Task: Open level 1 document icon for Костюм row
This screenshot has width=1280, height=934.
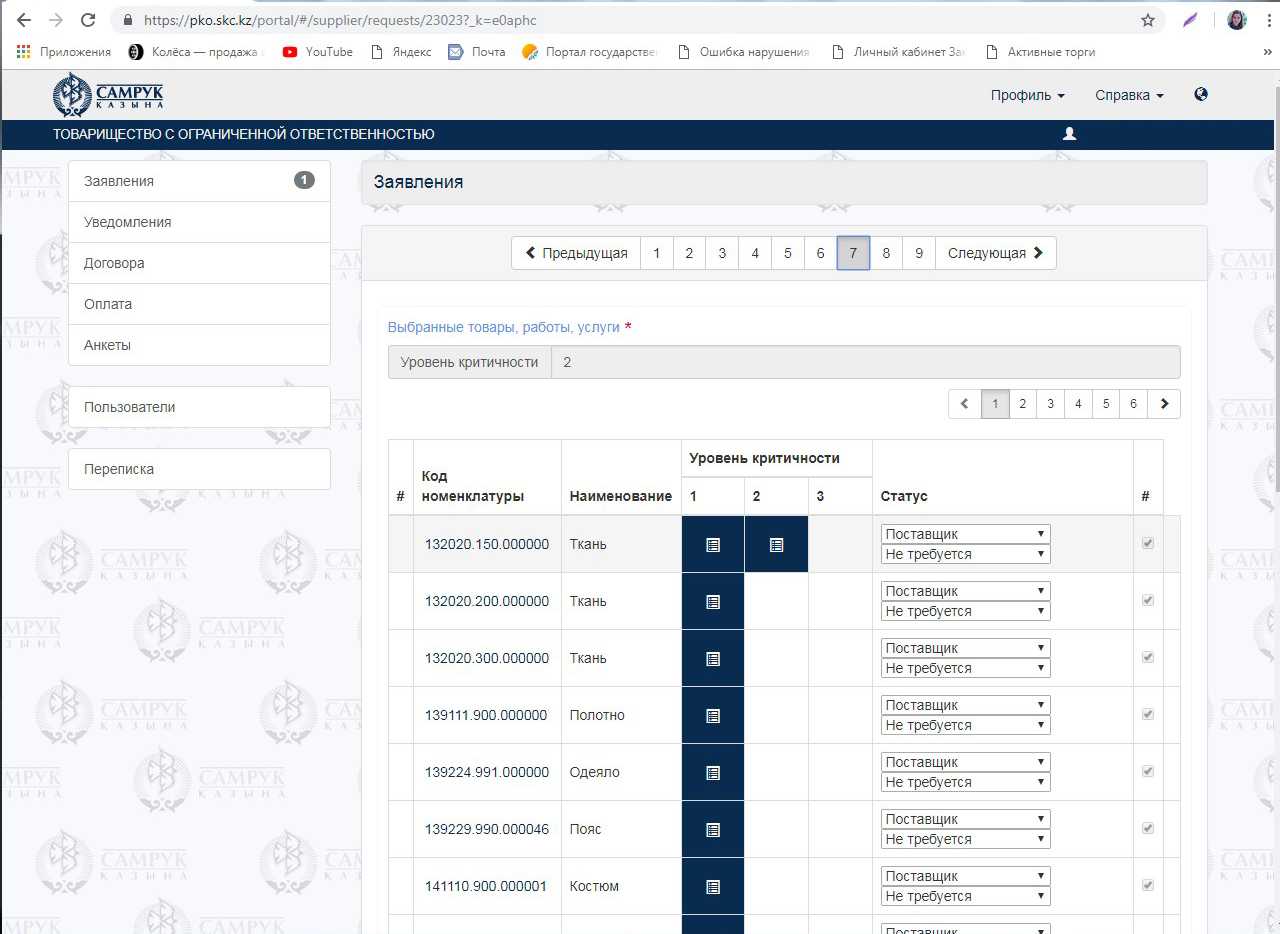Action: pyautogui.click(x=713, y=887)
